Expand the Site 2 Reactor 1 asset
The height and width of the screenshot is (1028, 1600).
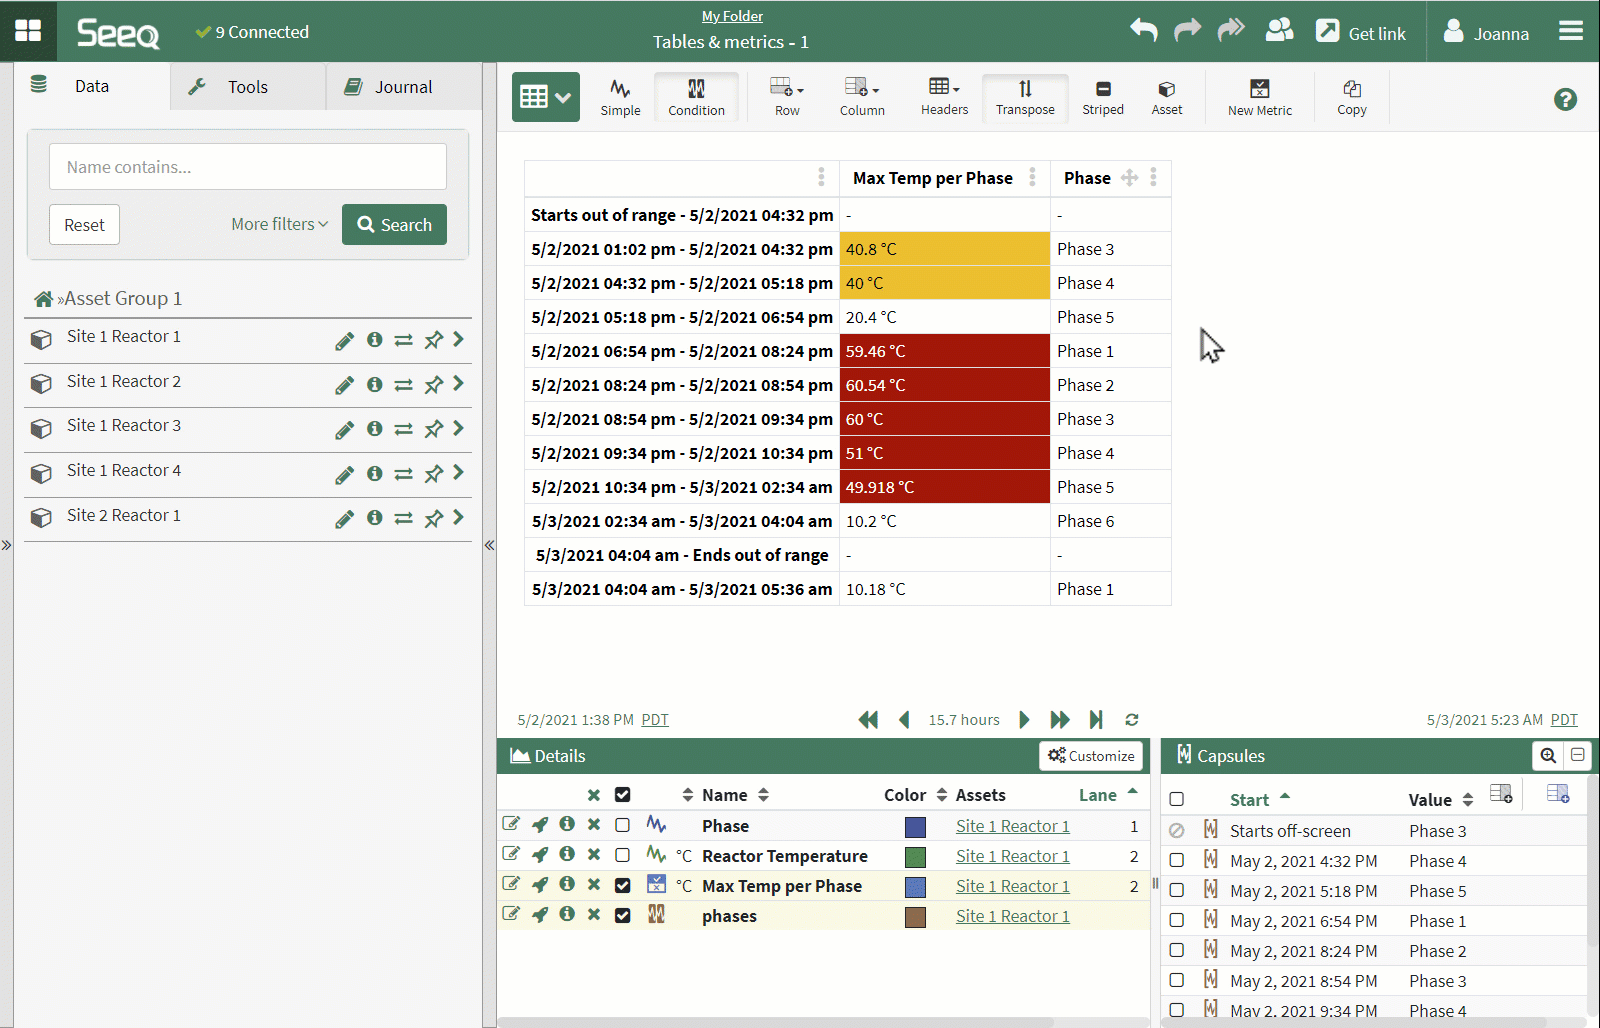[458, 517]
